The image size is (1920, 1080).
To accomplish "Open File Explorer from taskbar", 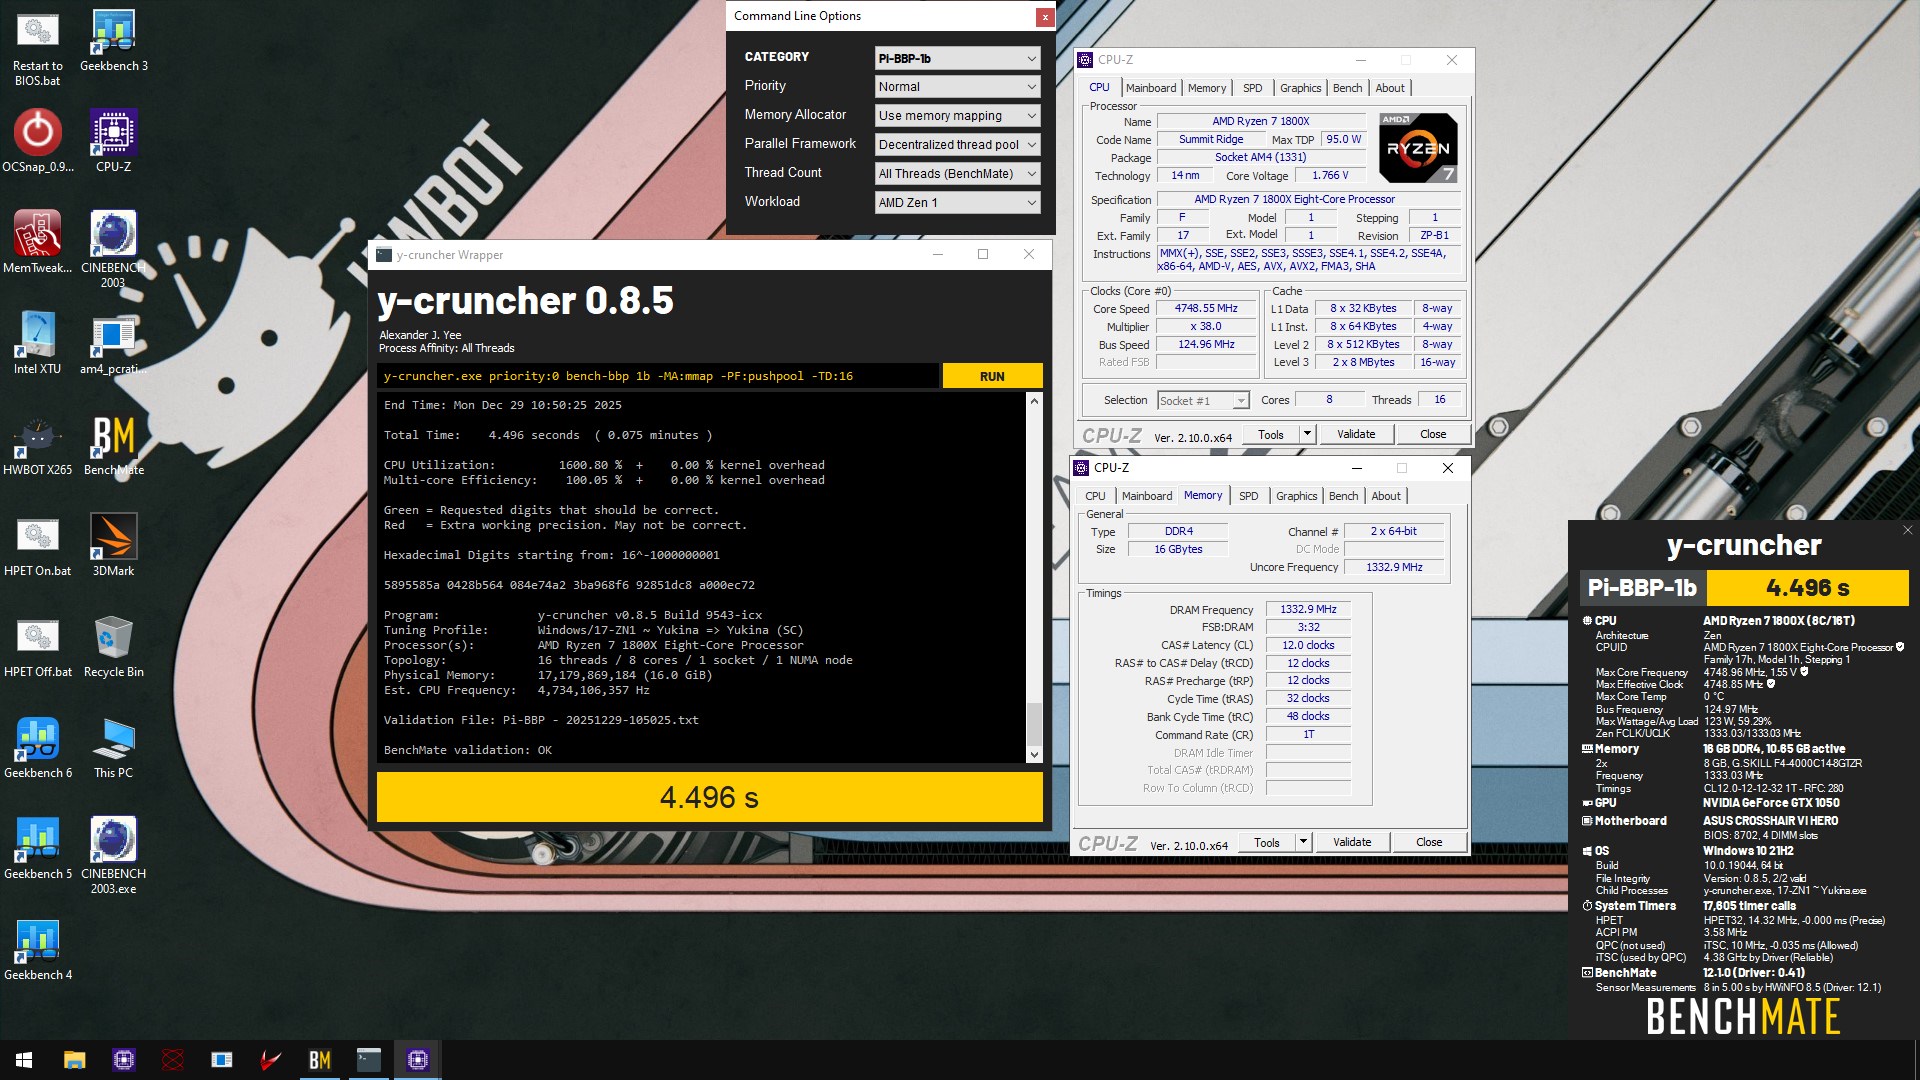I will 74,1059.
